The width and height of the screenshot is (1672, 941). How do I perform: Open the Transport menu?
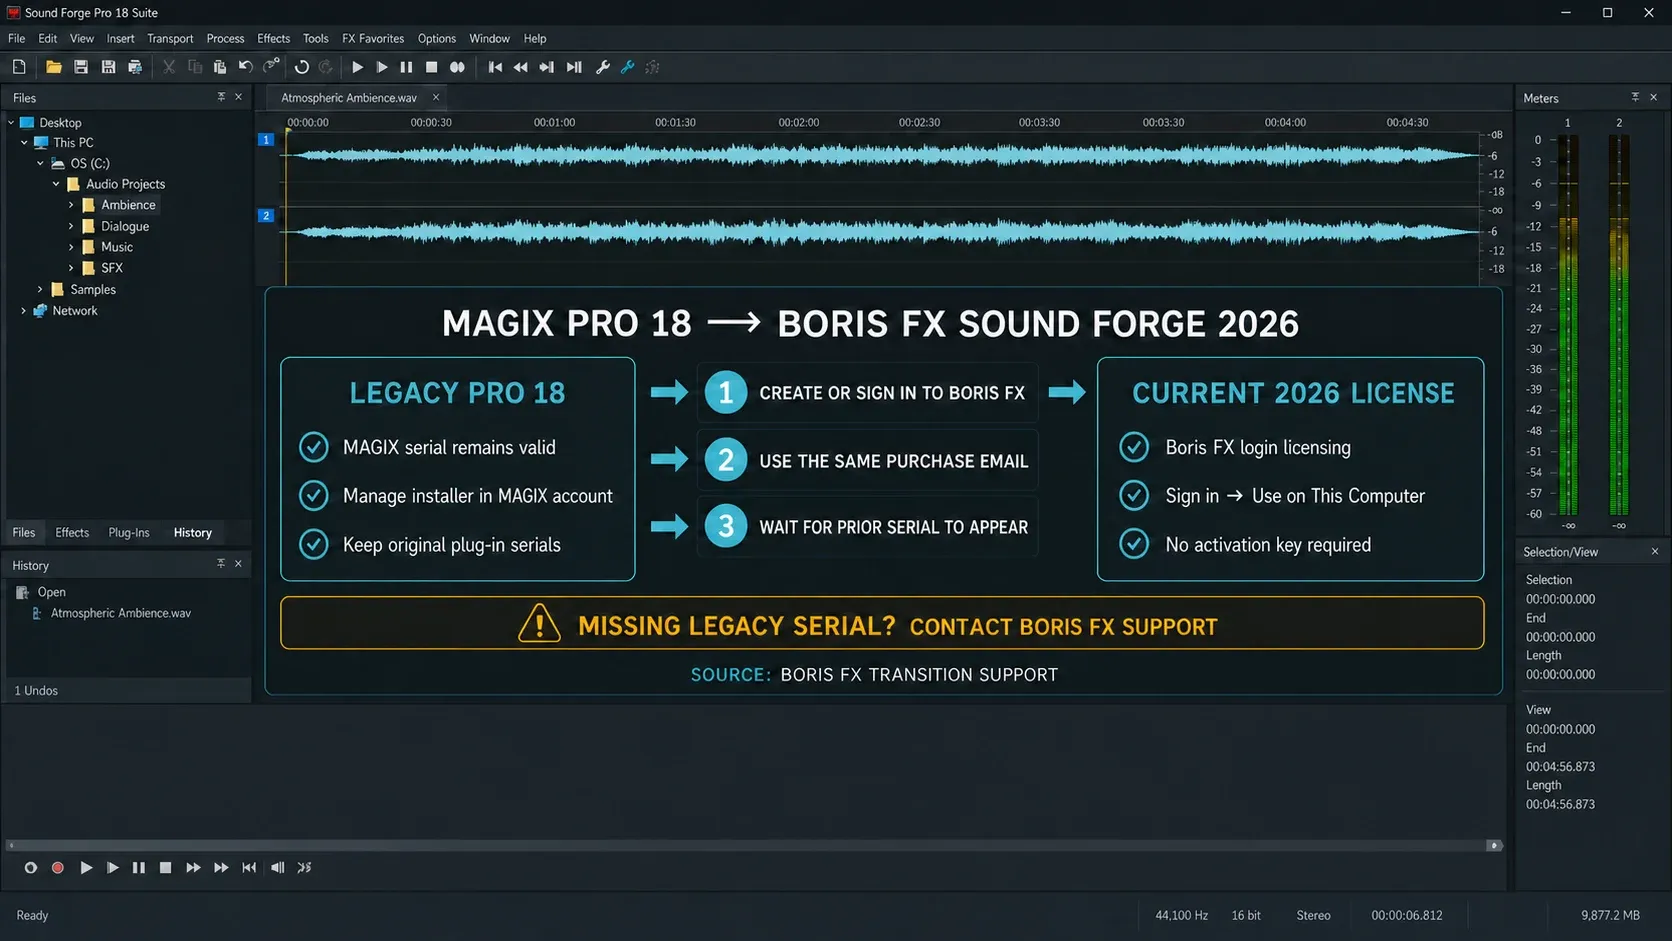(170, 38)
